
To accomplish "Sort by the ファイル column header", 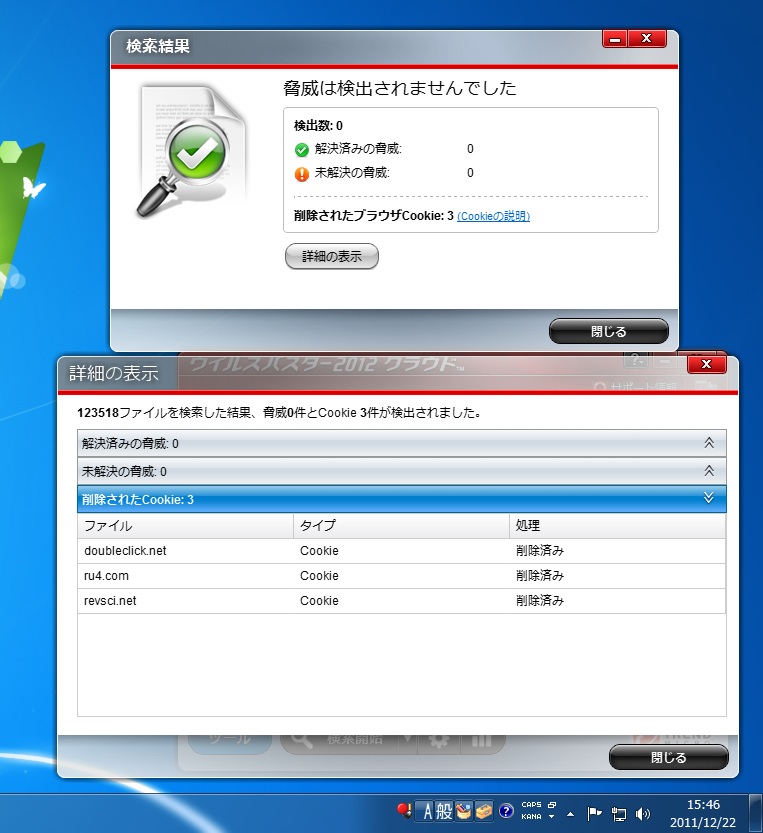I will click(185, 526).
